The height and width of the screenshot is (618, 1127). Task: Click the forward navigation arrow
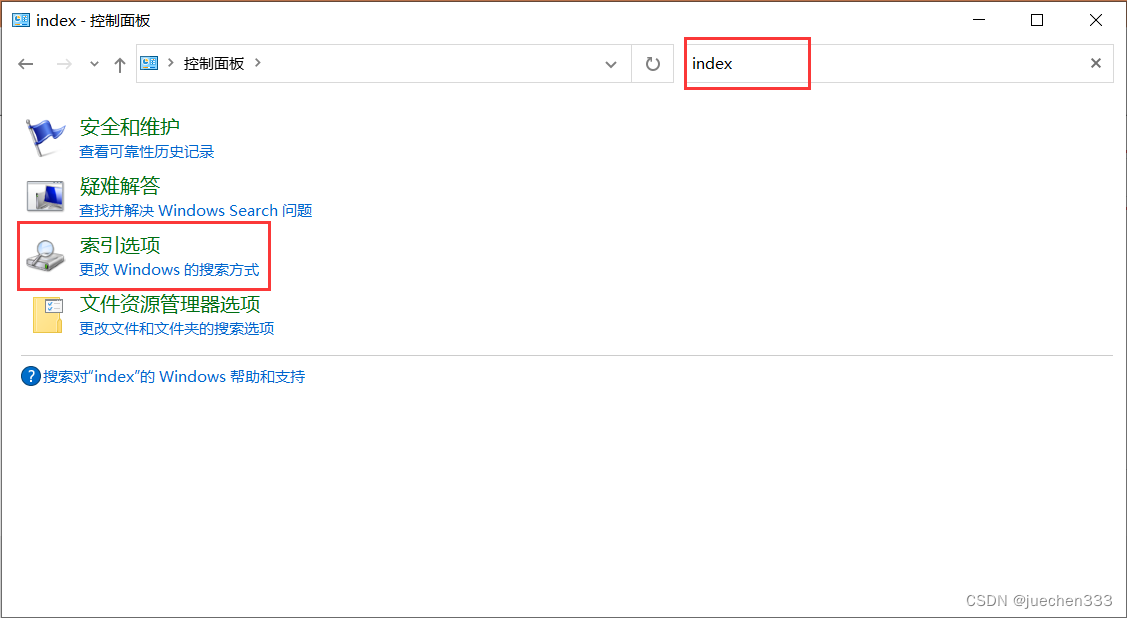click(x=64, y=64)
